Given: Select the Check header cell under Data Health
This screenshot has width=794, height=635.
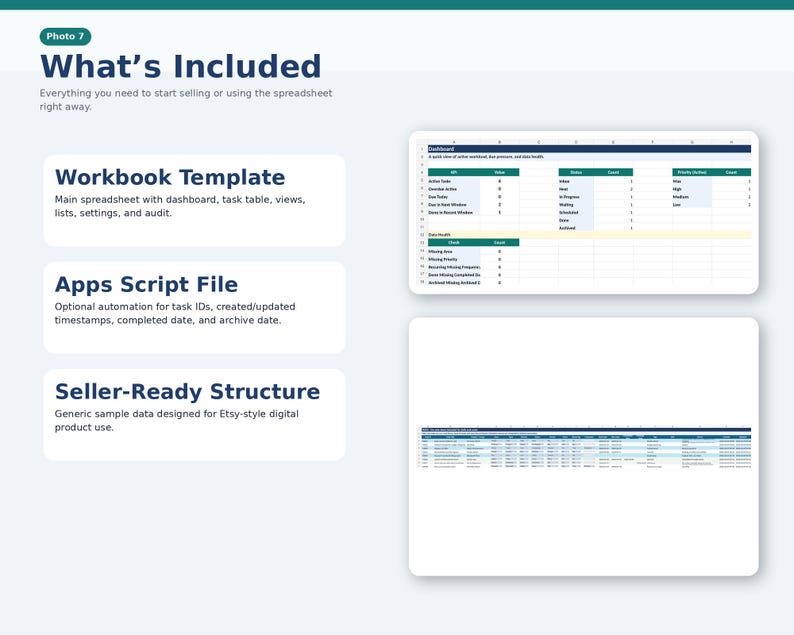Looking at the screenshot, I should tap(454, 243).
